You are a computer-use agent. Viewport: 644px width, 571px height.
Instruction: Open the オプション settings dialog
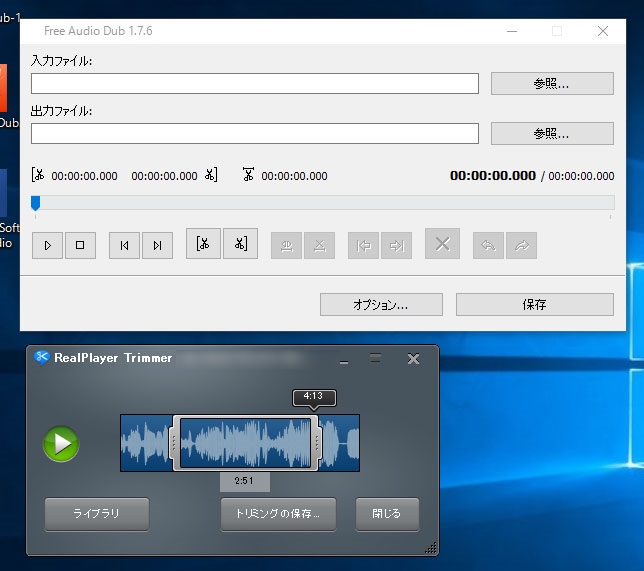tap(381, 304)
